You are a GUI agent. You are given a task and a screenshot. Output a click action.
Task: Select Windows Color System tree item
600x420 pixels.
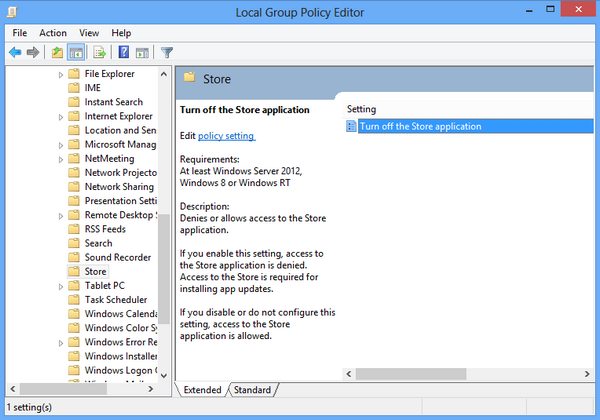(x=121, y=328)
